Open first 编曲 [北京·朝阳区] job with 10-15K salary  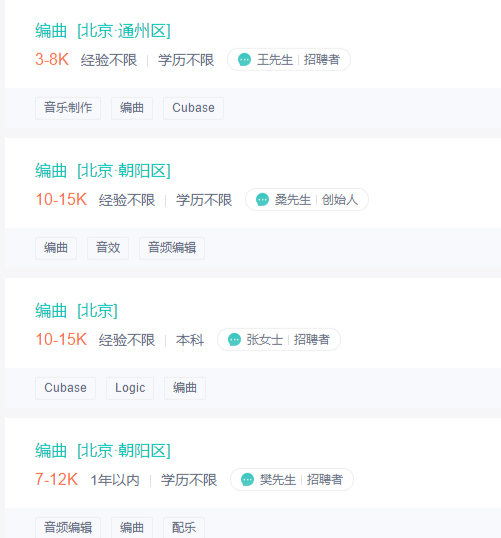click(x=103, y=171)
